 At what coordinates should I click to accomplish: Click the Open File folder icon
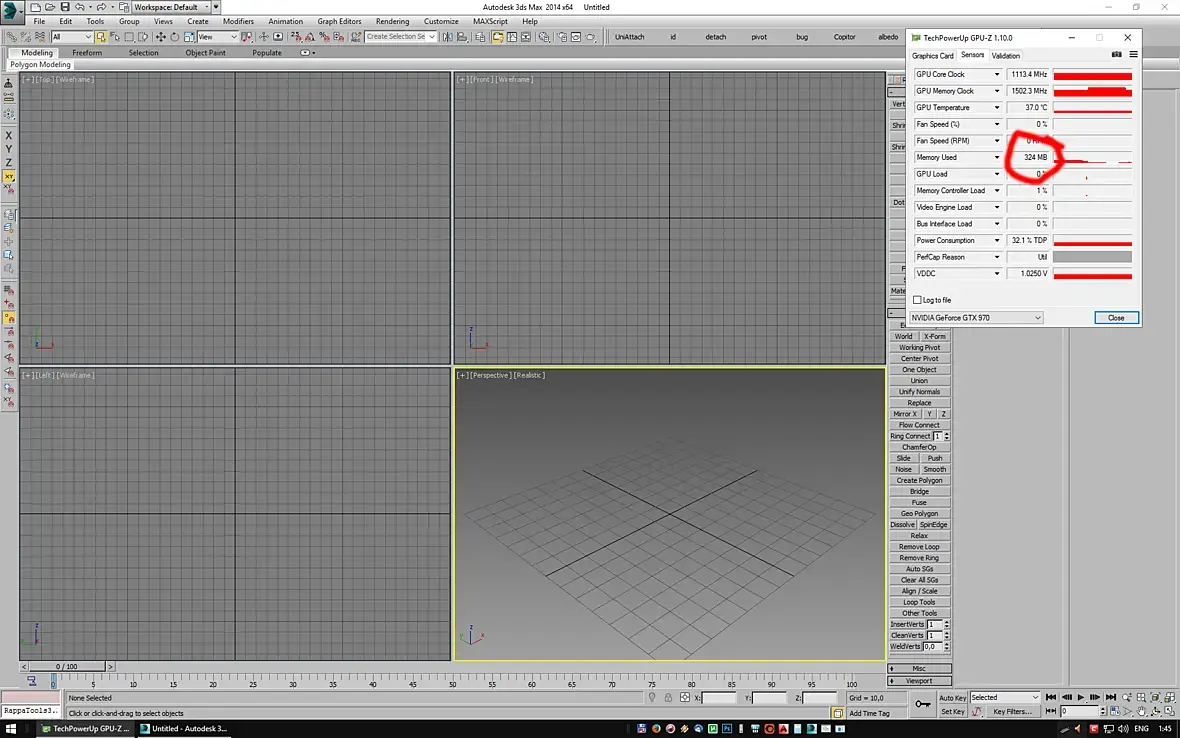coord(50,7)
